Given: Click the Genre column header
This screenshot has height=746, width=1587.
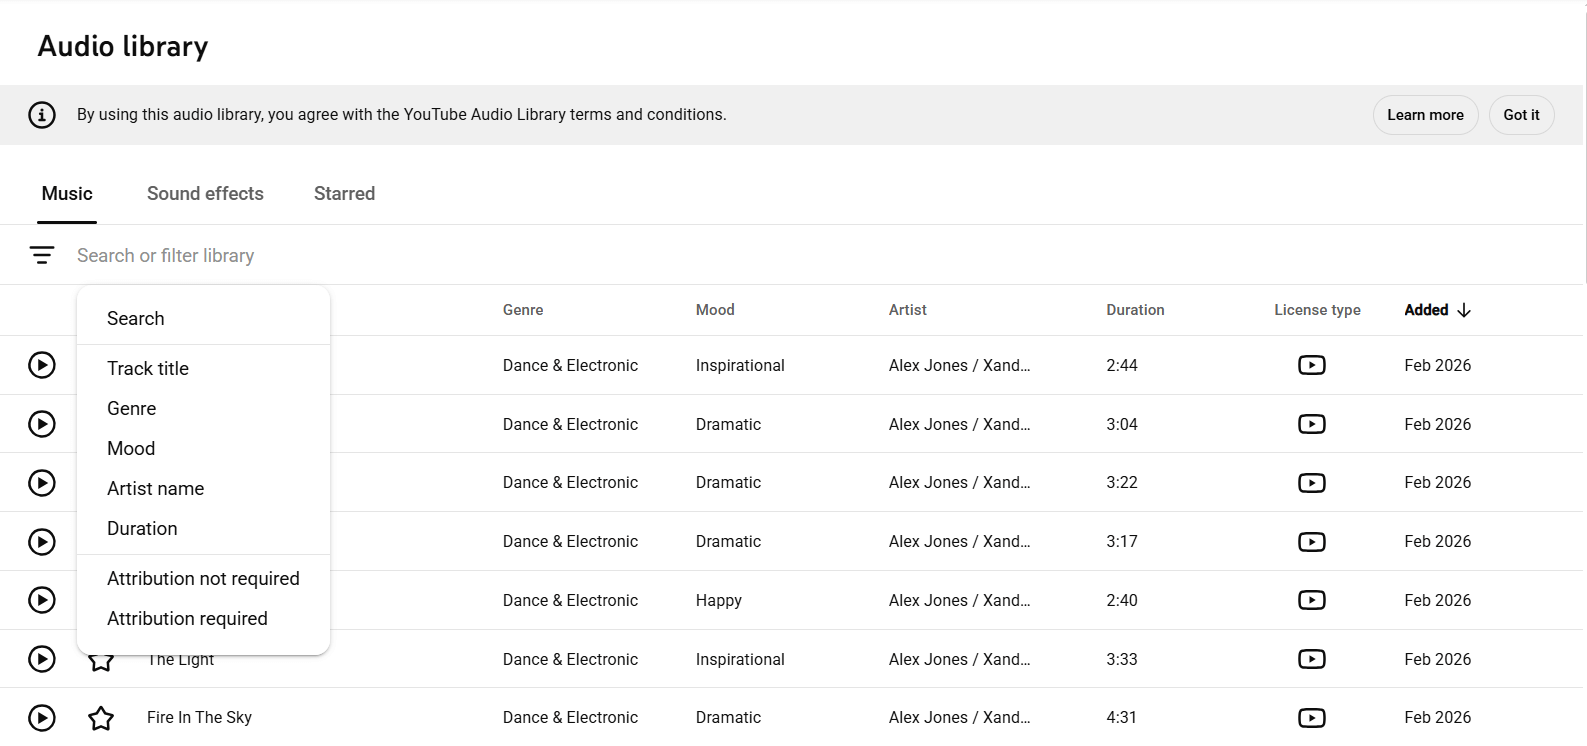Looking at the screenshot, I should [x=523, y=310].
